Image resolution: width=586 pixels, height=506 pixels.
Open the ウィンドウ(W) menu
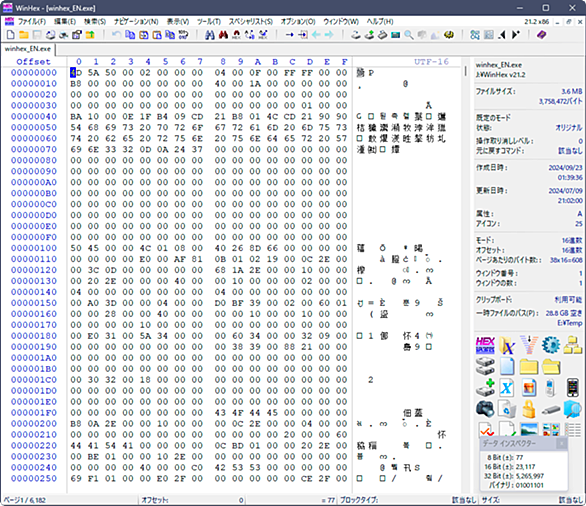pos(341,22)
